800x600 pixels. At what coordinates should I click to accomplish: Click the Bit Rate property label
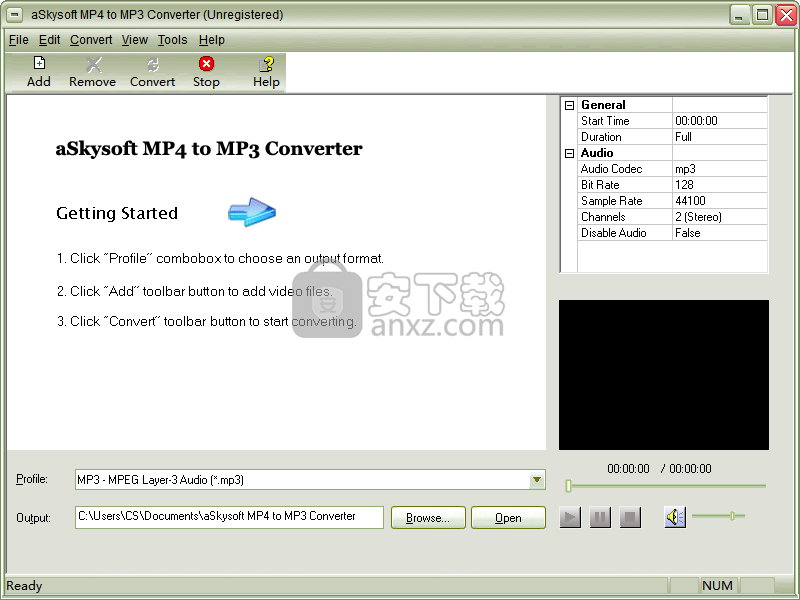(x=600, y=185)
